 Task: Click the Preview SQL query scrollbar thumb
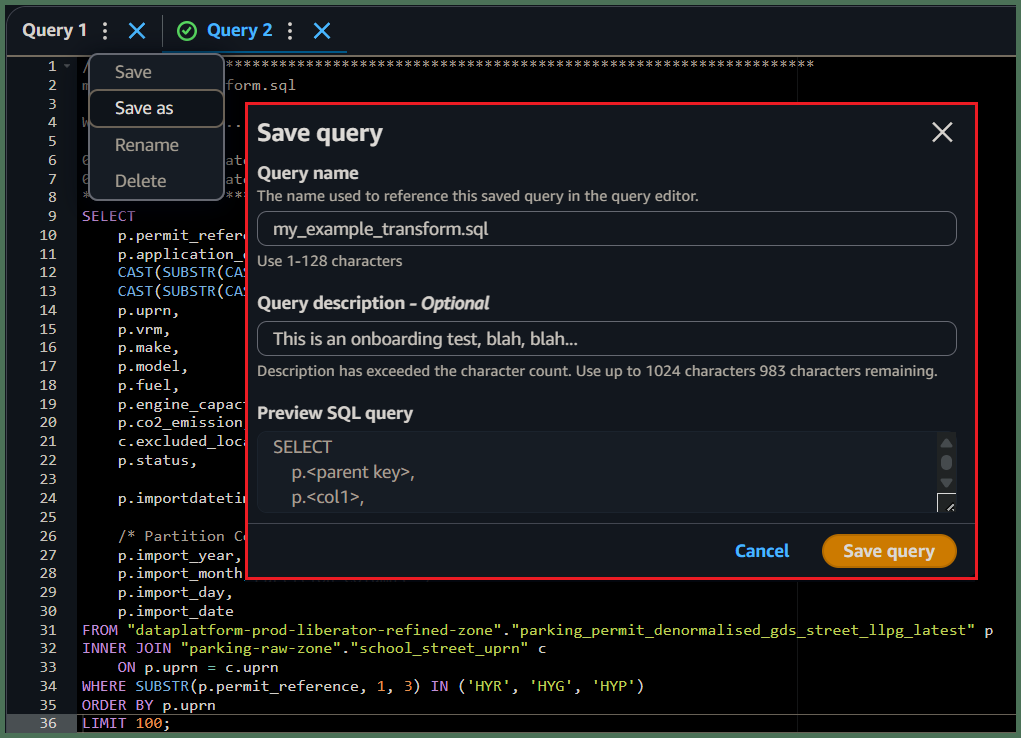tap(946, 462)
